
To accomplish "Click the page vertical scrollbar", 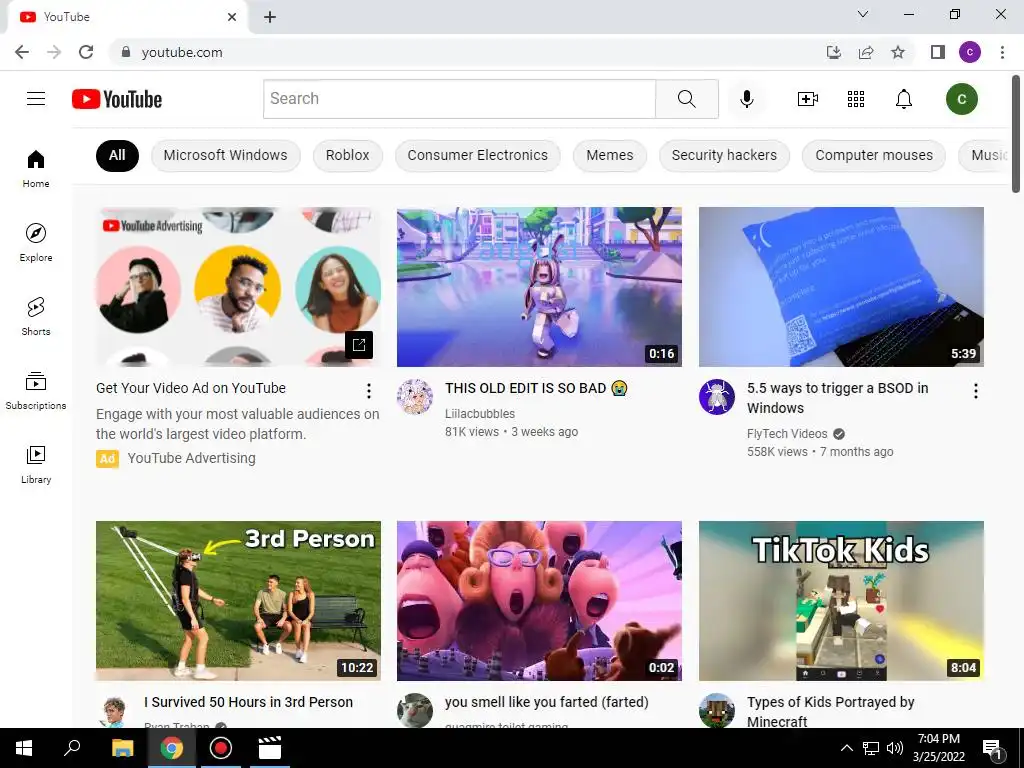I will point(1016,134).
